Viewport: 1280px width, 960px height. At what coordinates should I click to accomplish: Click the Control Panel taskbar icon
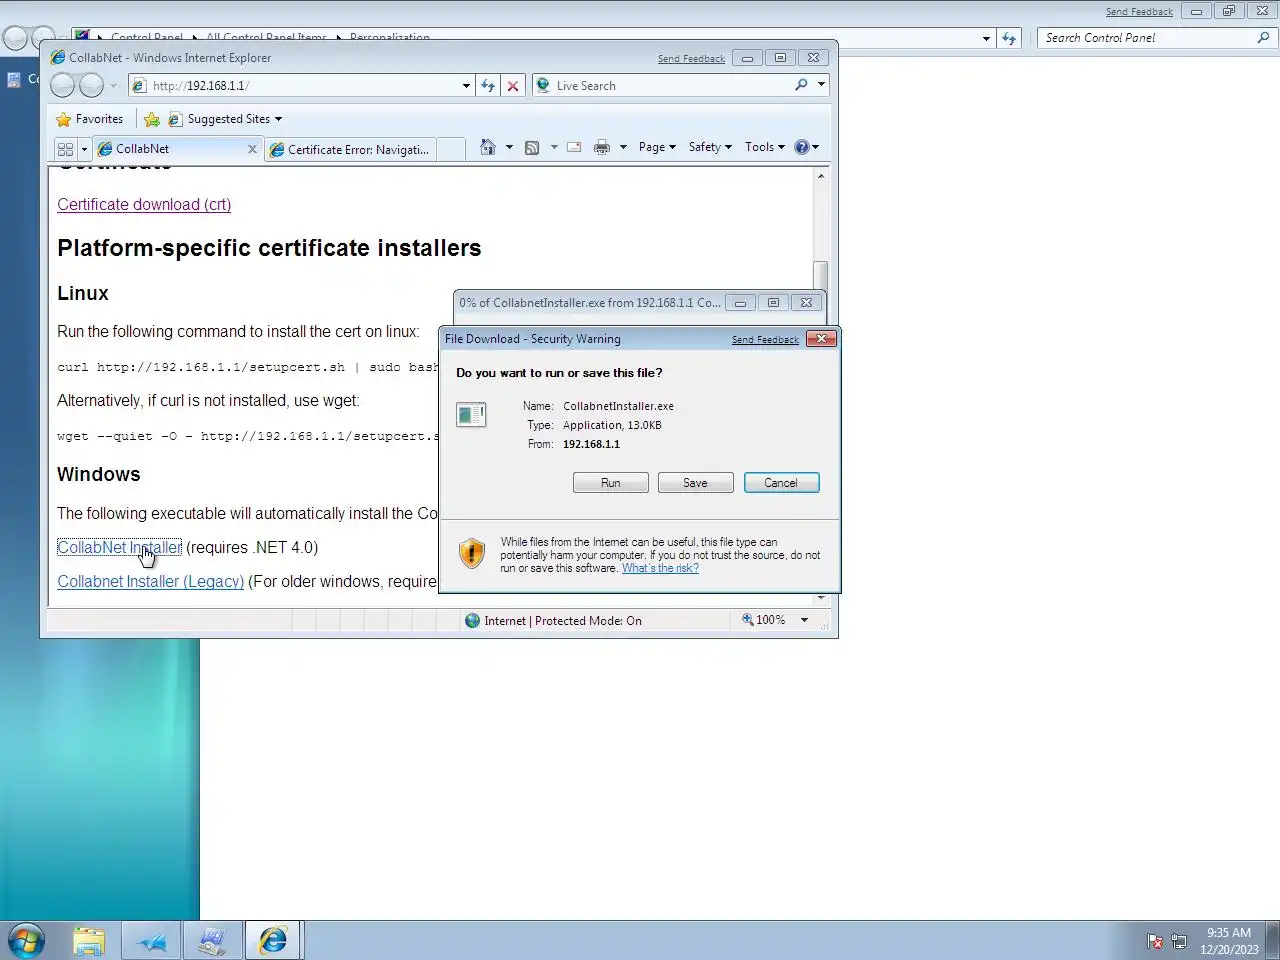pyautogui.click(x=212, y=941)
